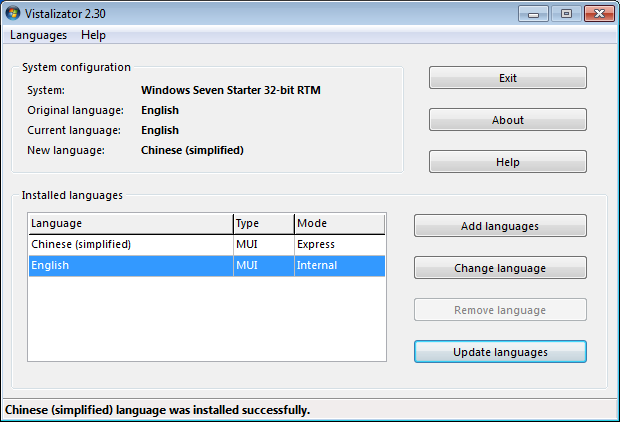
Task: Open the Help menu in the menu bar
Action: [x=93, y=35]
